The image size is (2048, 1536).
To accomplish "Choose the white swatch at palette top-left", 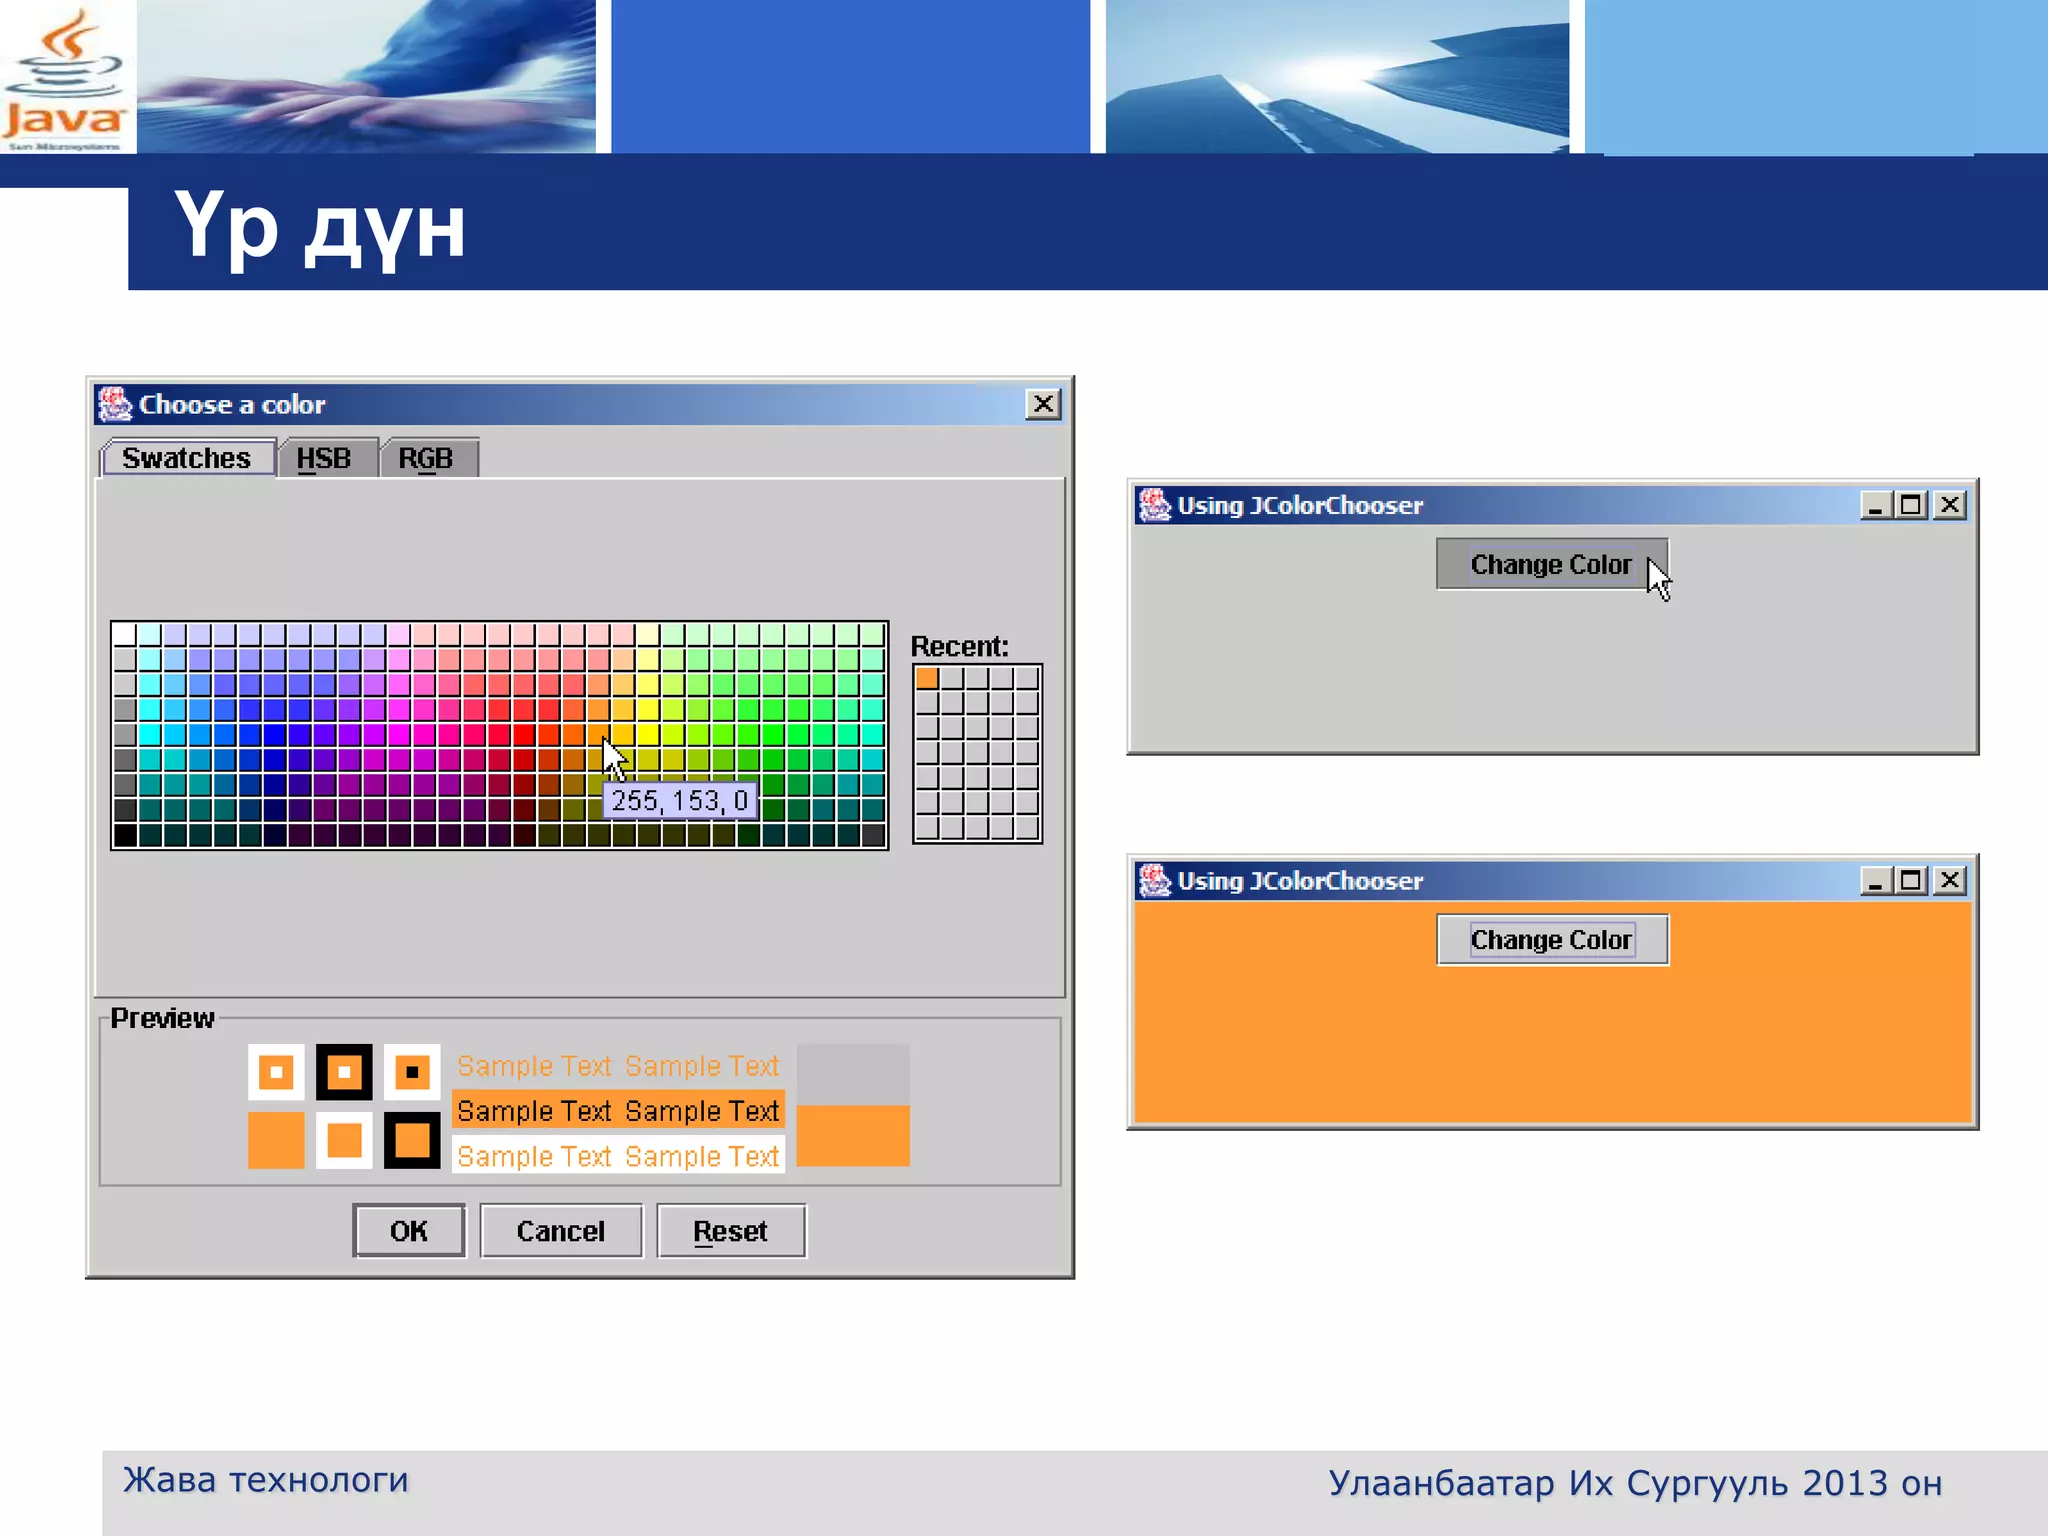I will pos(125,634).
